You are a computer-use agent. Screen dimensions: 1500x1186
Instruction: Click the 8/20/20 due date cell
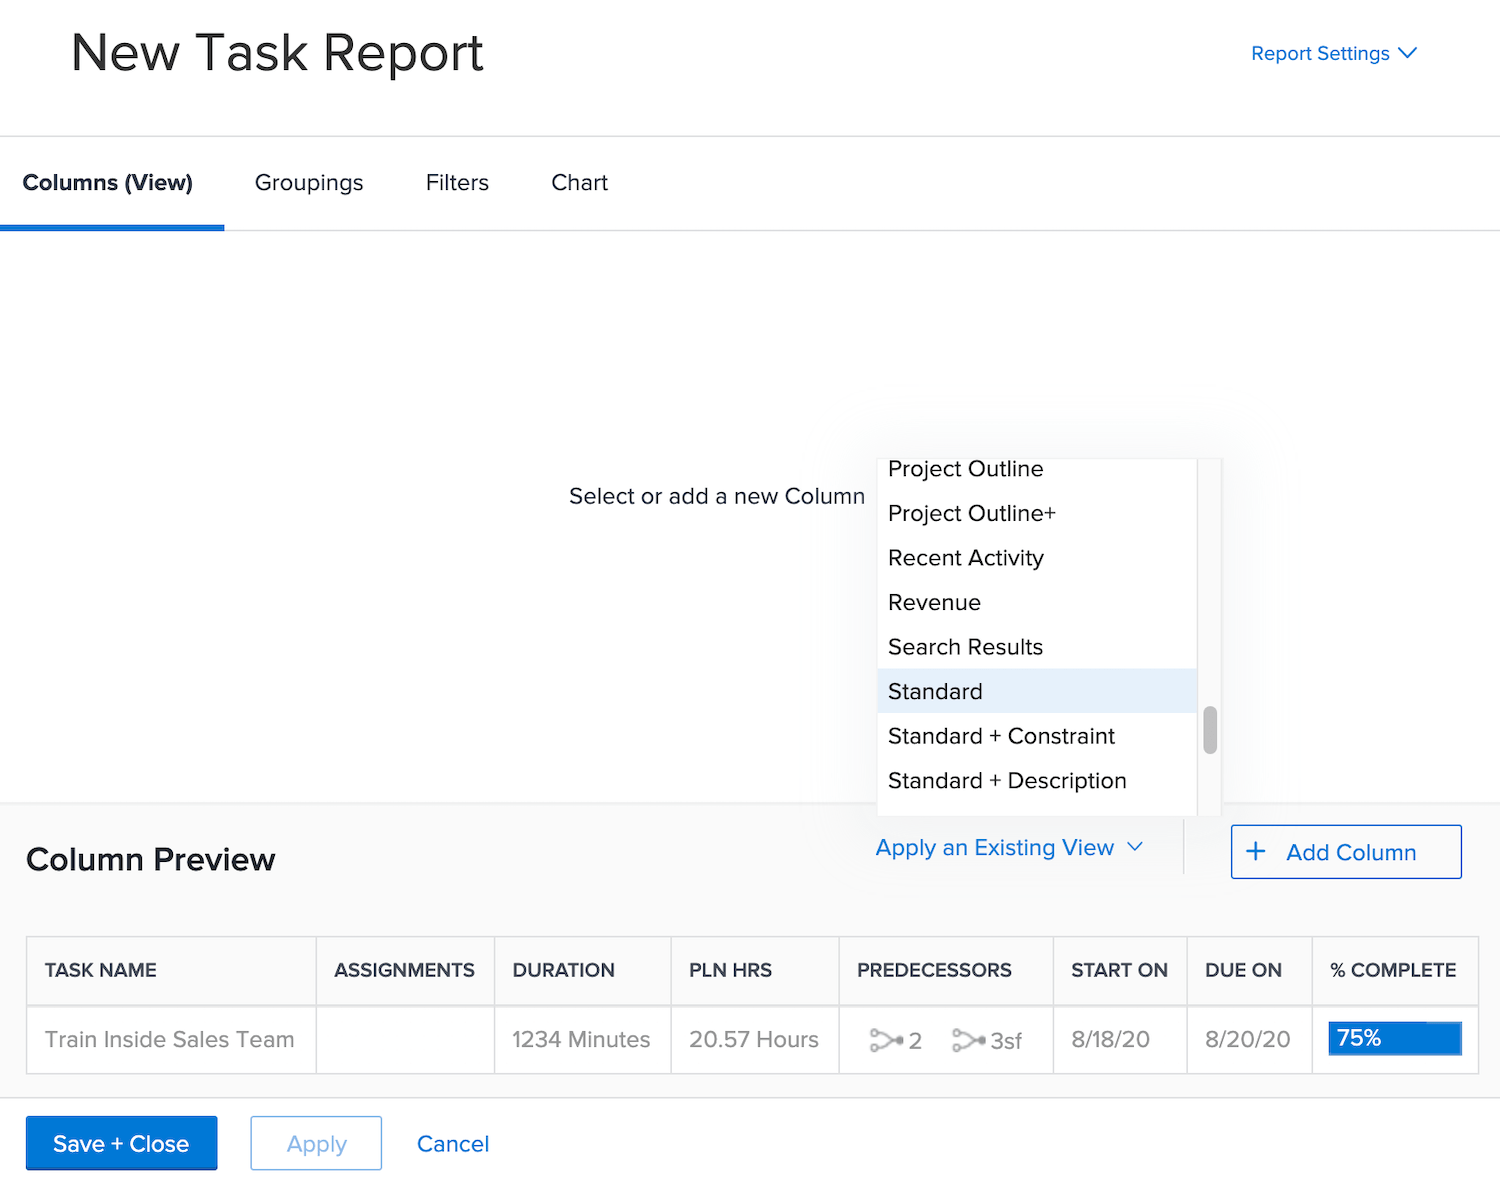1248,1040
